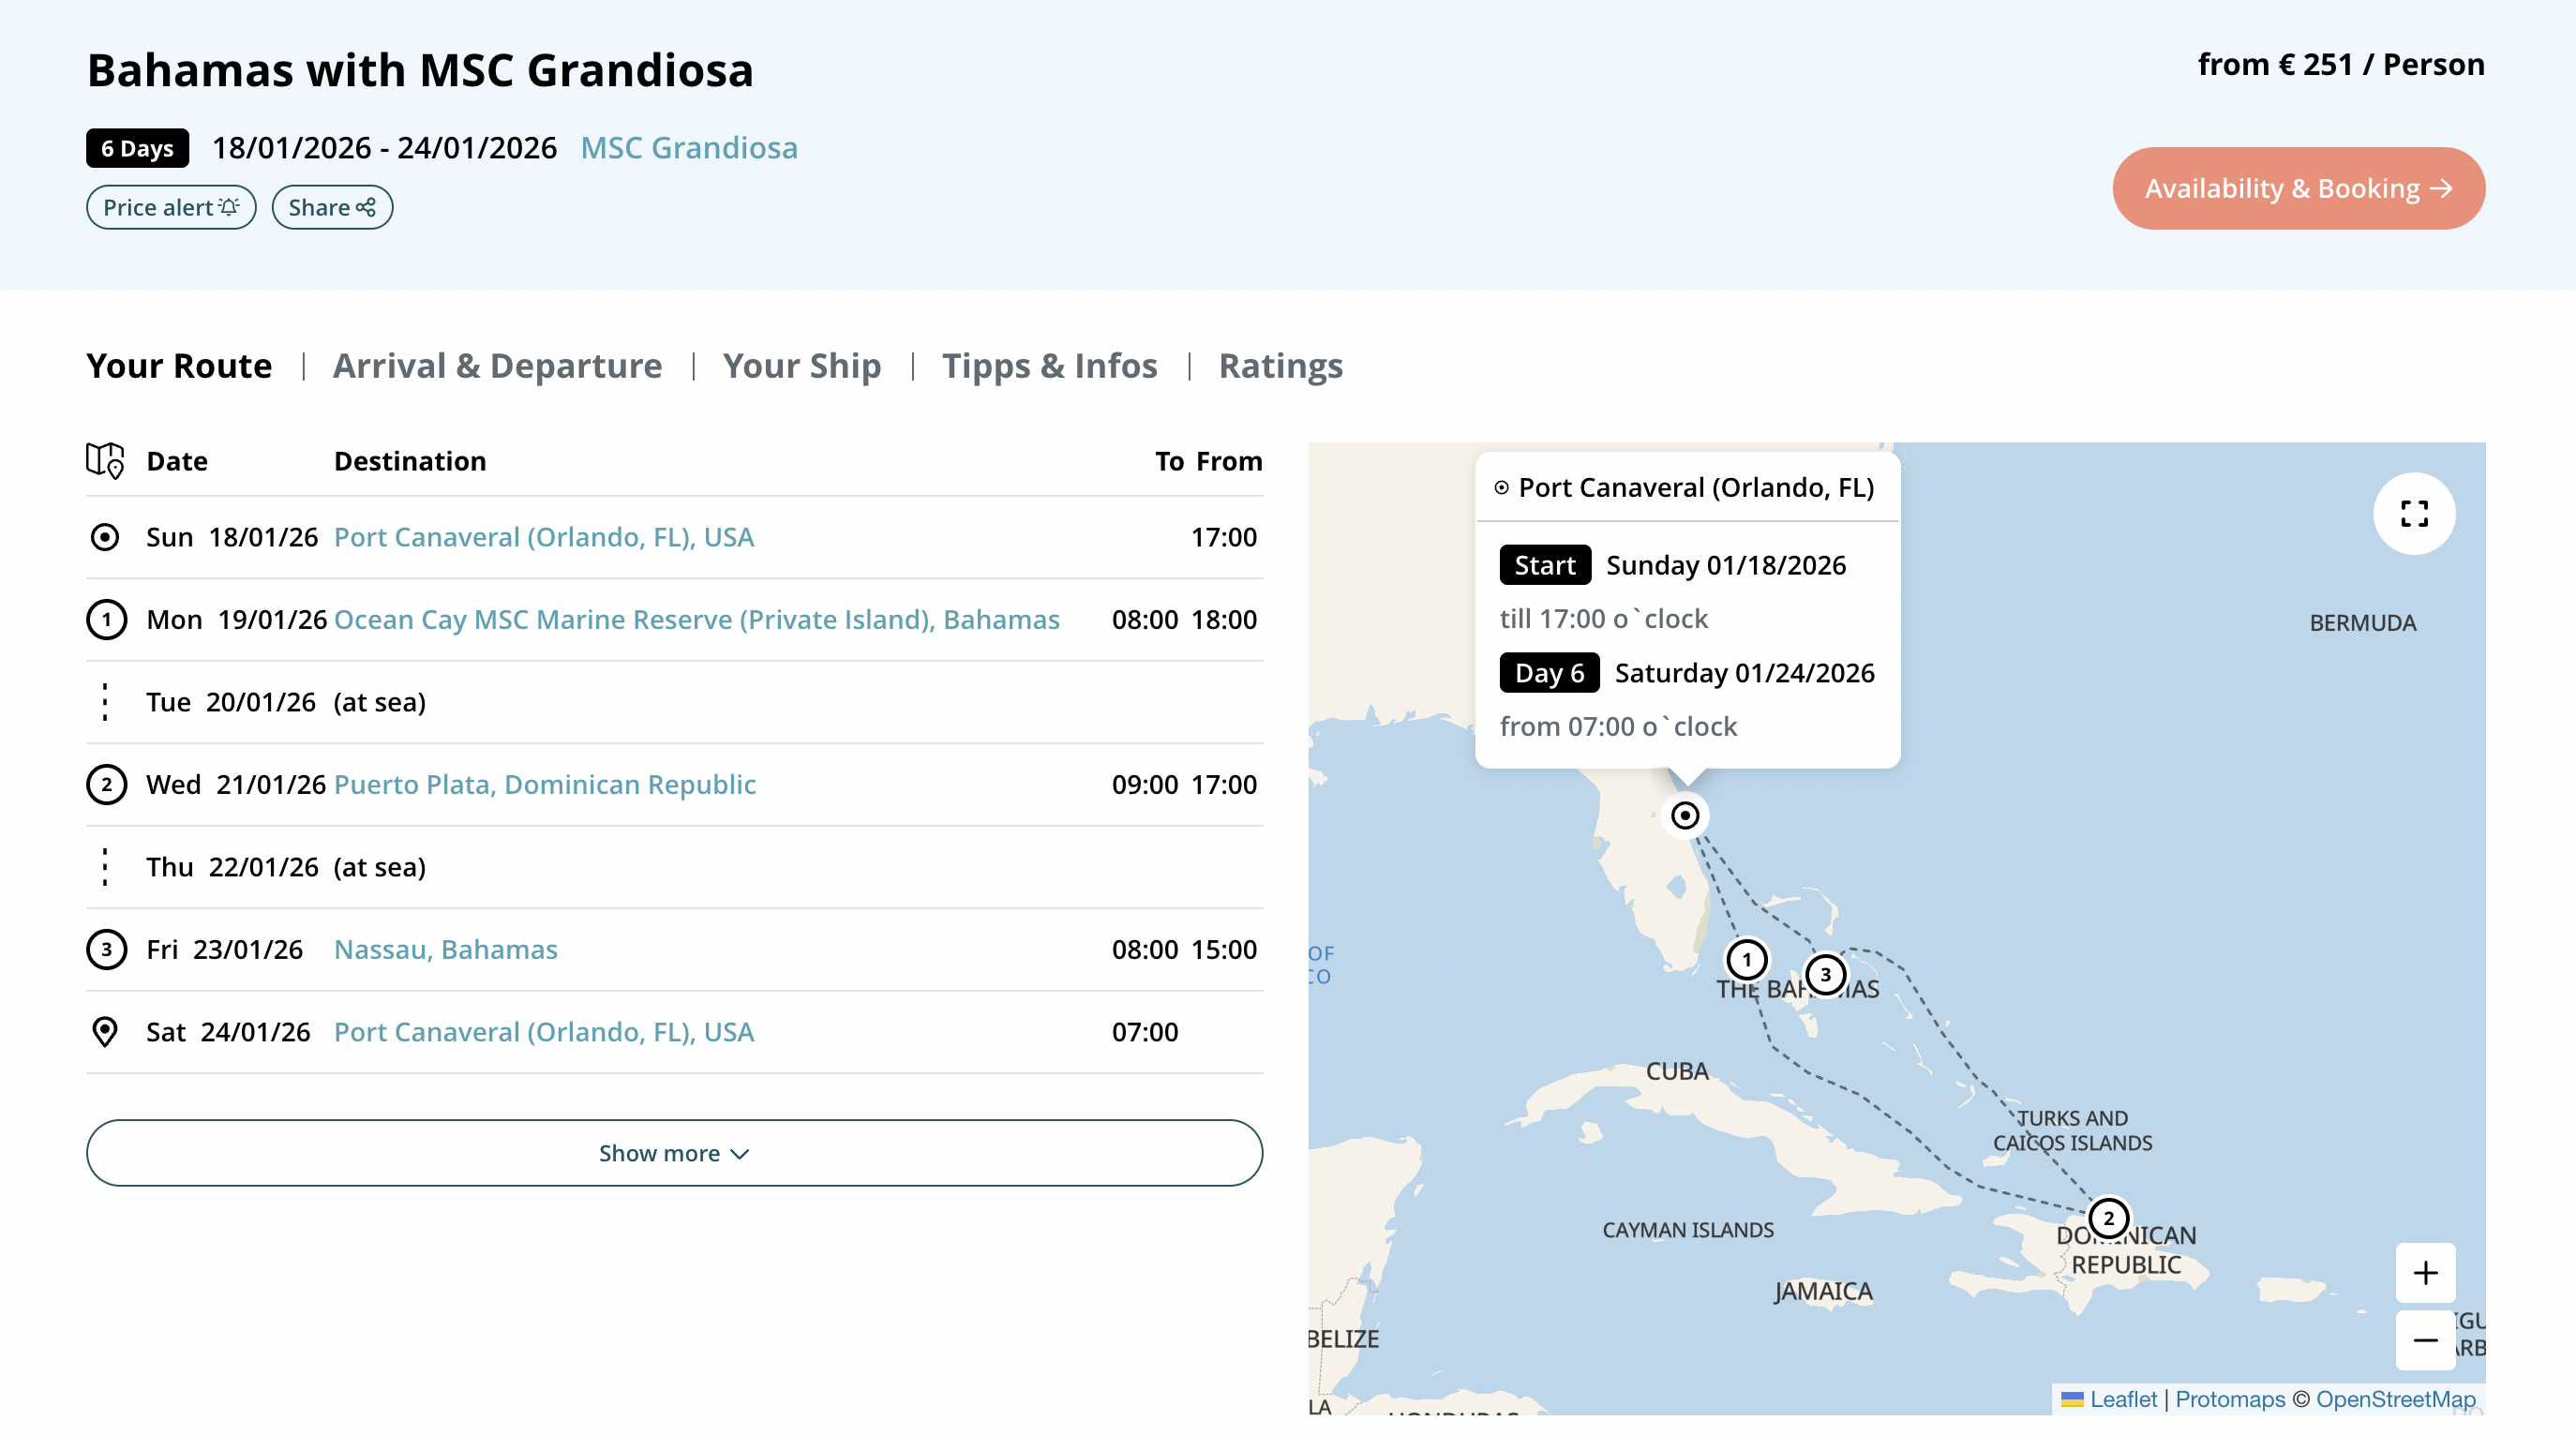Open the fullscreen map view
The height and width of the screenshot is (1436, 2576).
2414,513
